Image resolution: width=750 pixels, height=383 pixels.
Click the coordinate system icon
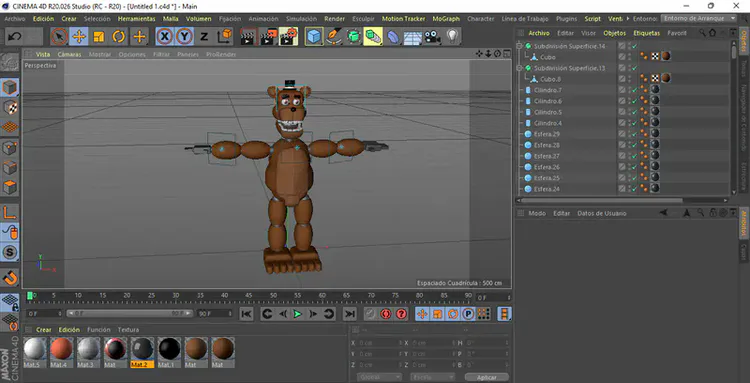[224, 36]
